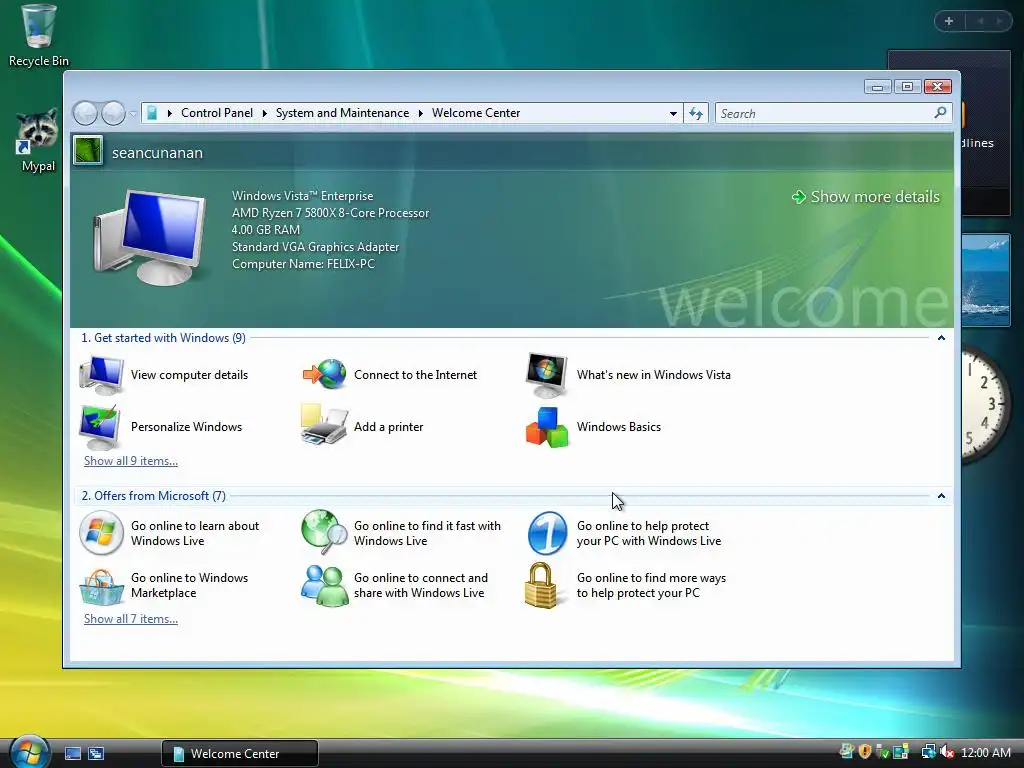Click the sidebar add gadget plus button

coord(949,21)
